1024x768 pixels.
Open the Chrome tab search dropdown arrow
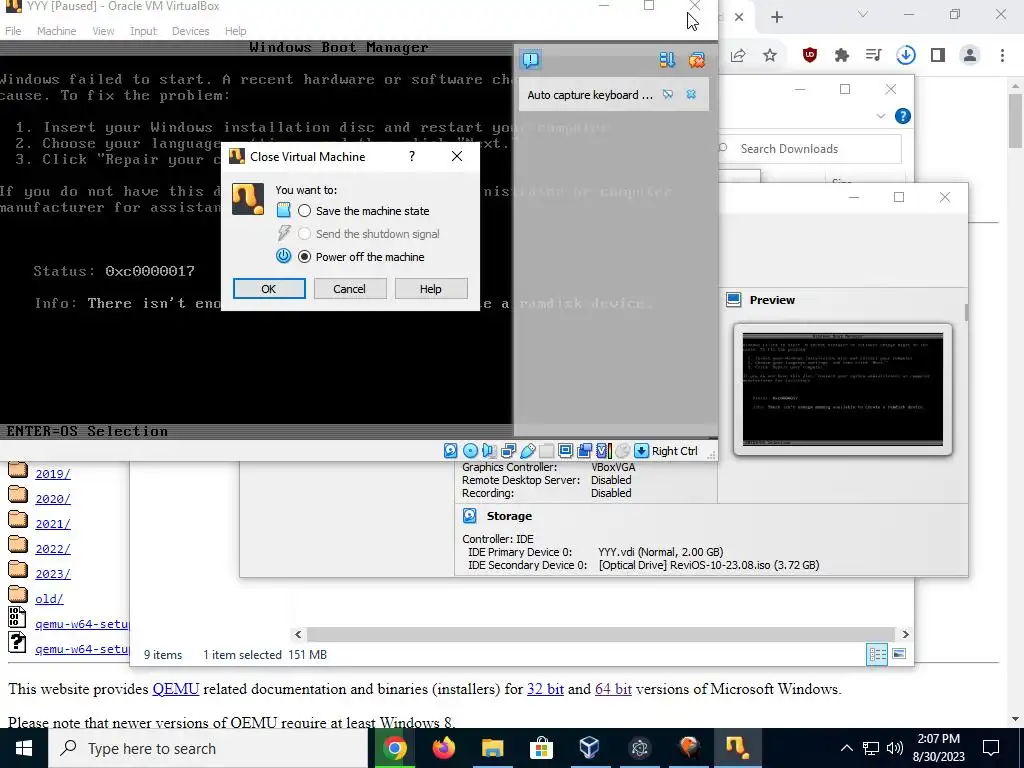[863, 14]
